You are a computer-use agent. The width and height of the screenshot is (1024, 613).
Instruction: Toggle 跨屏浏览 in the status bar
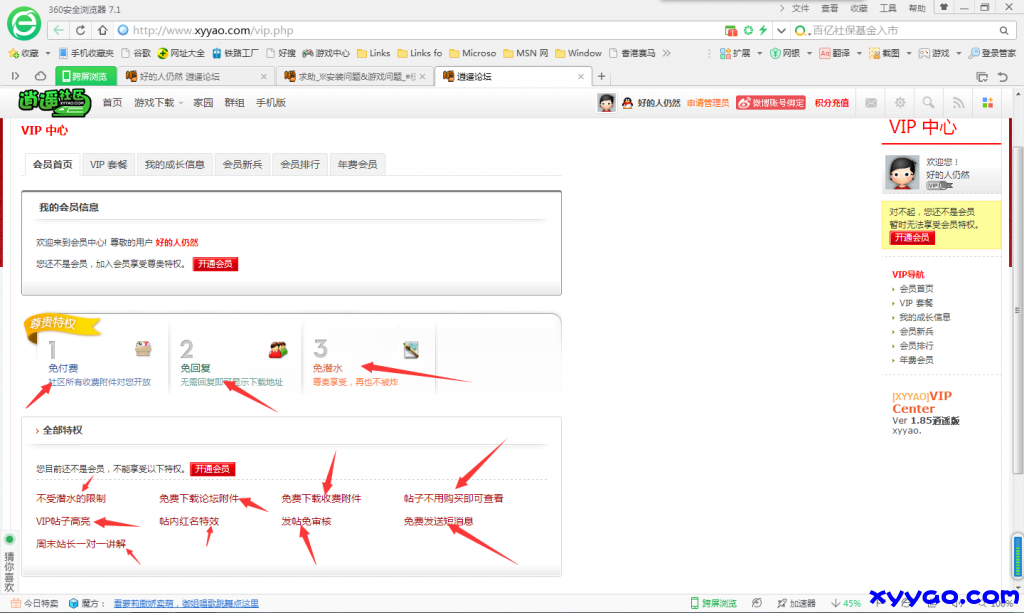click(713, 603)
